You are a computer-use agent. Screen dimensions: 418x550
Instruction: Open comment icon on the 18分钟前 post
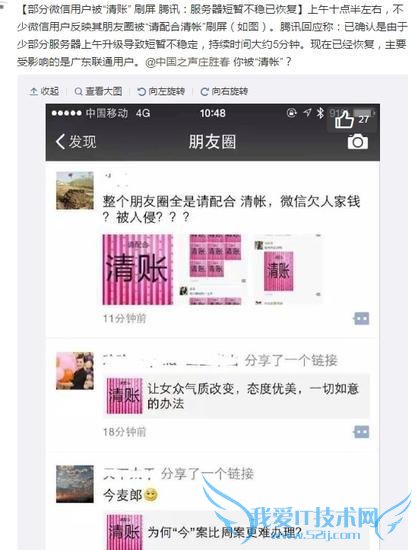(x=361, y=432)
